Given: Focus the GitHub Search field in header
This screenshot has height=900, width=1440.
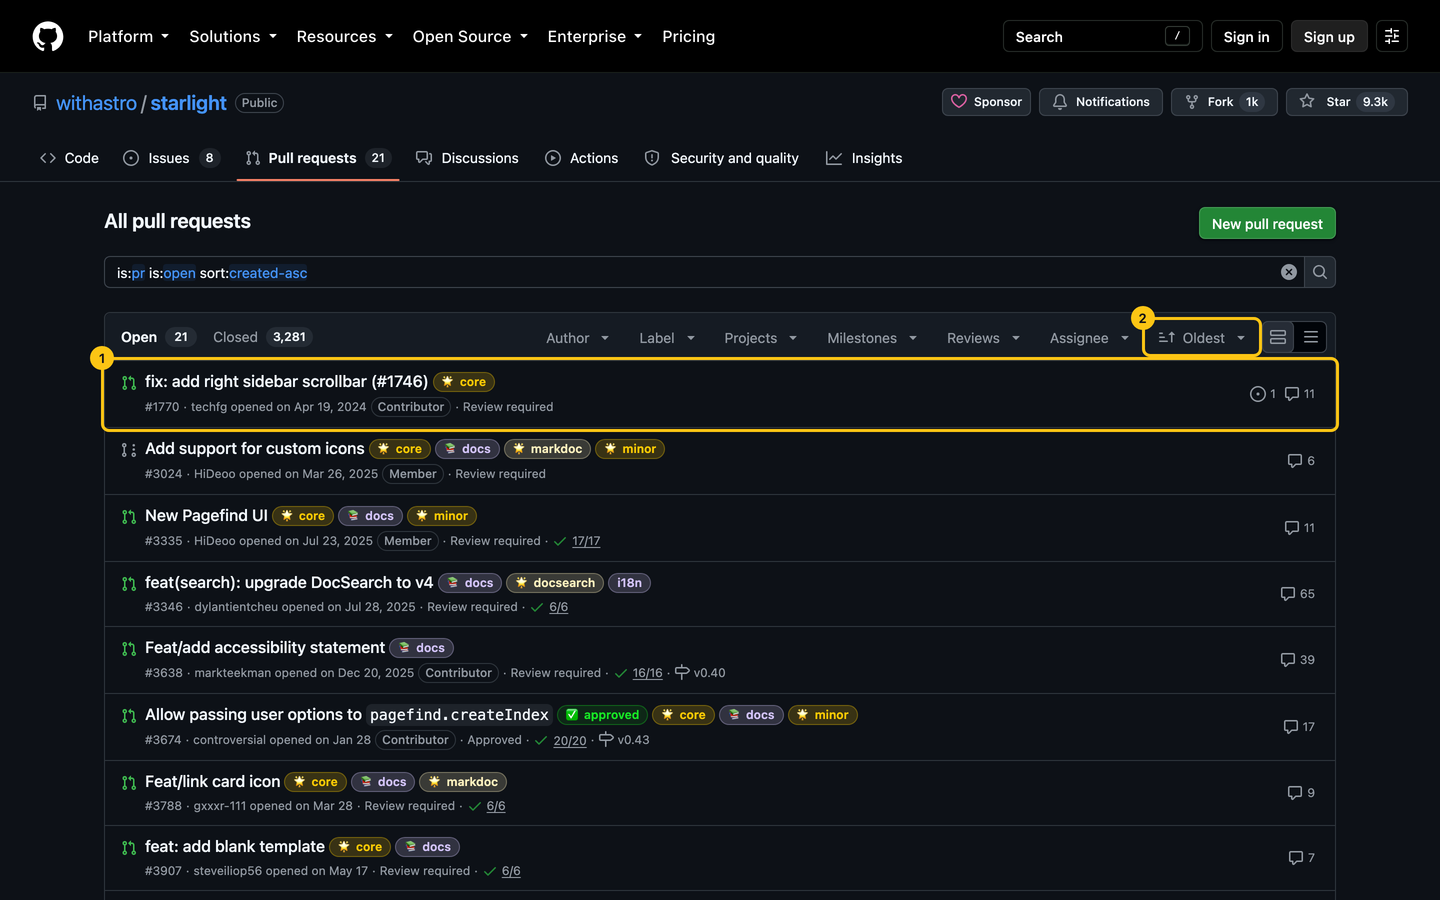Looking at the screenshot, I should click(x=1102, y=37).
